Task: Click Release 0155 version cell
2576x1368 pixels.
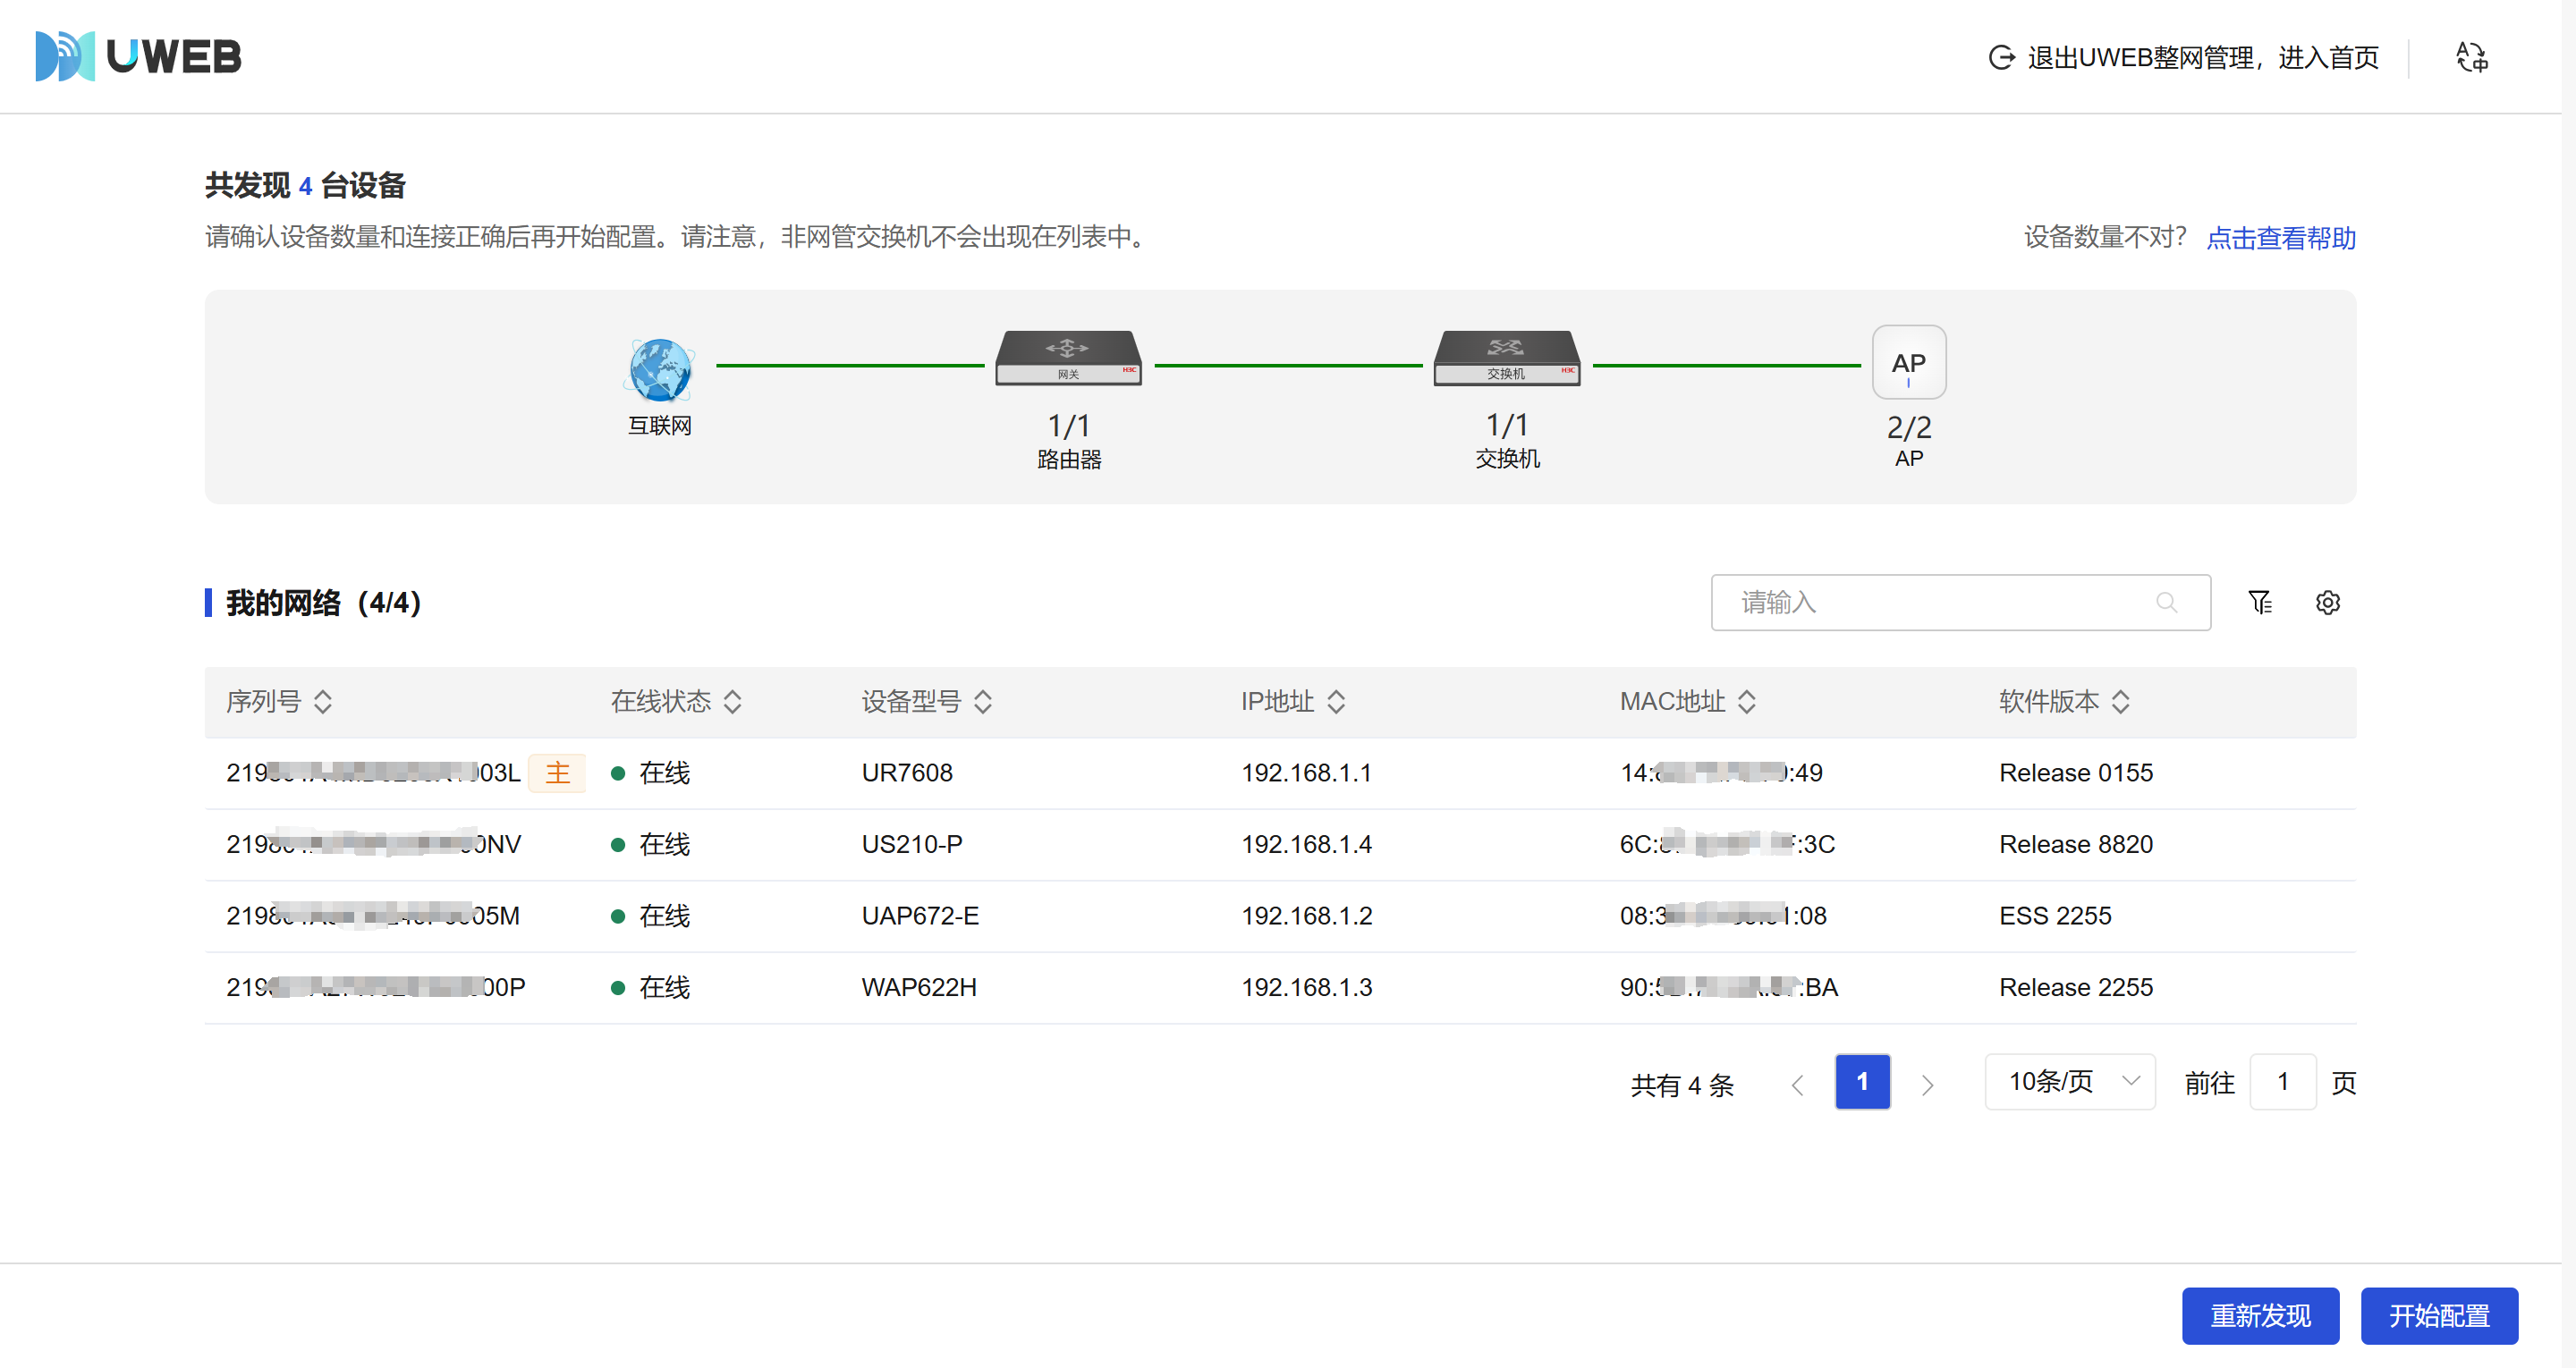Action: [x=2075, y=773]
